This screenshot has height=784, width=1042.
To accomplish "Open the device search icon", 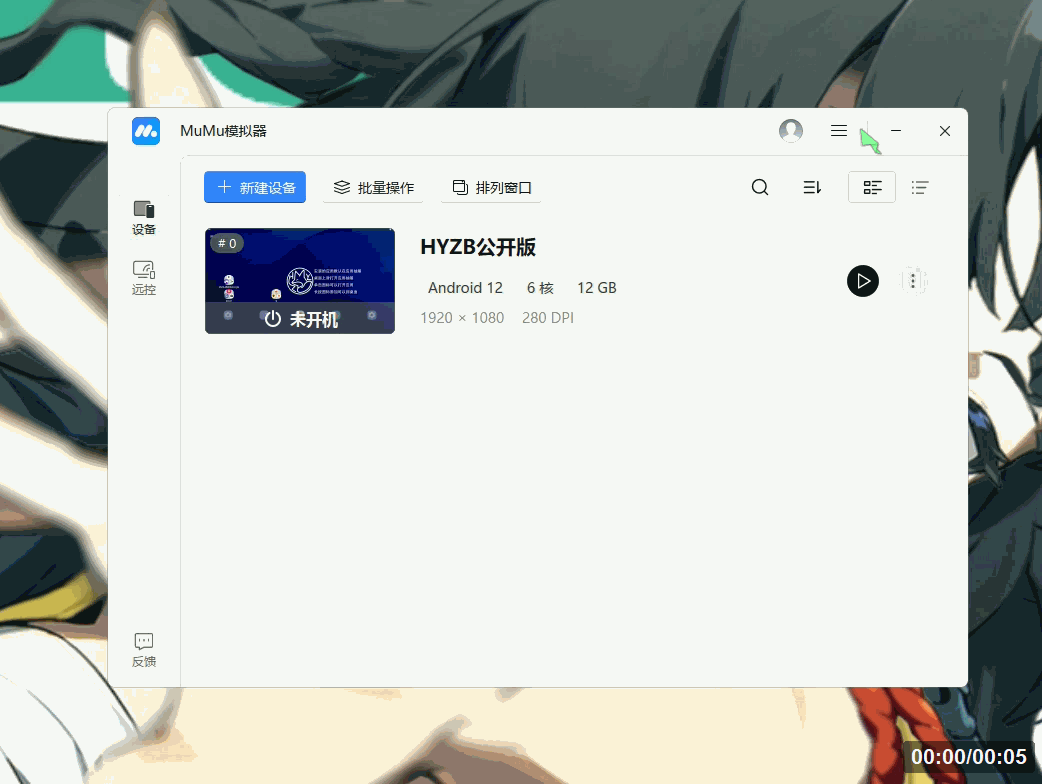I will coord(760,187).
